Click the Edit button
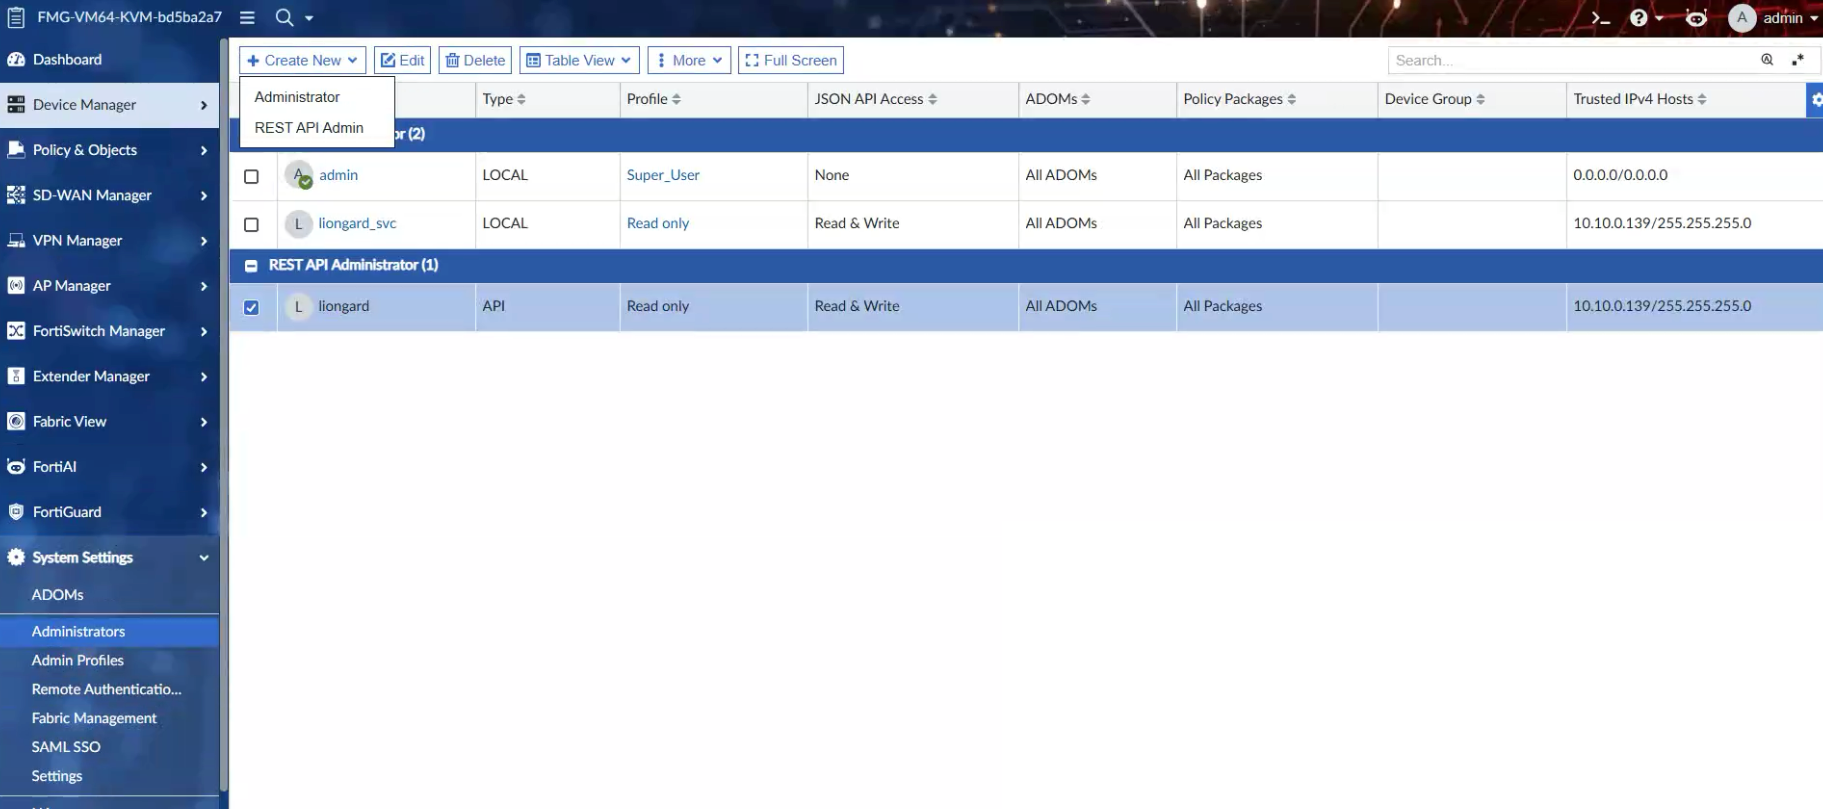This screenshot has width=1823, height=809. click(402, 60)
